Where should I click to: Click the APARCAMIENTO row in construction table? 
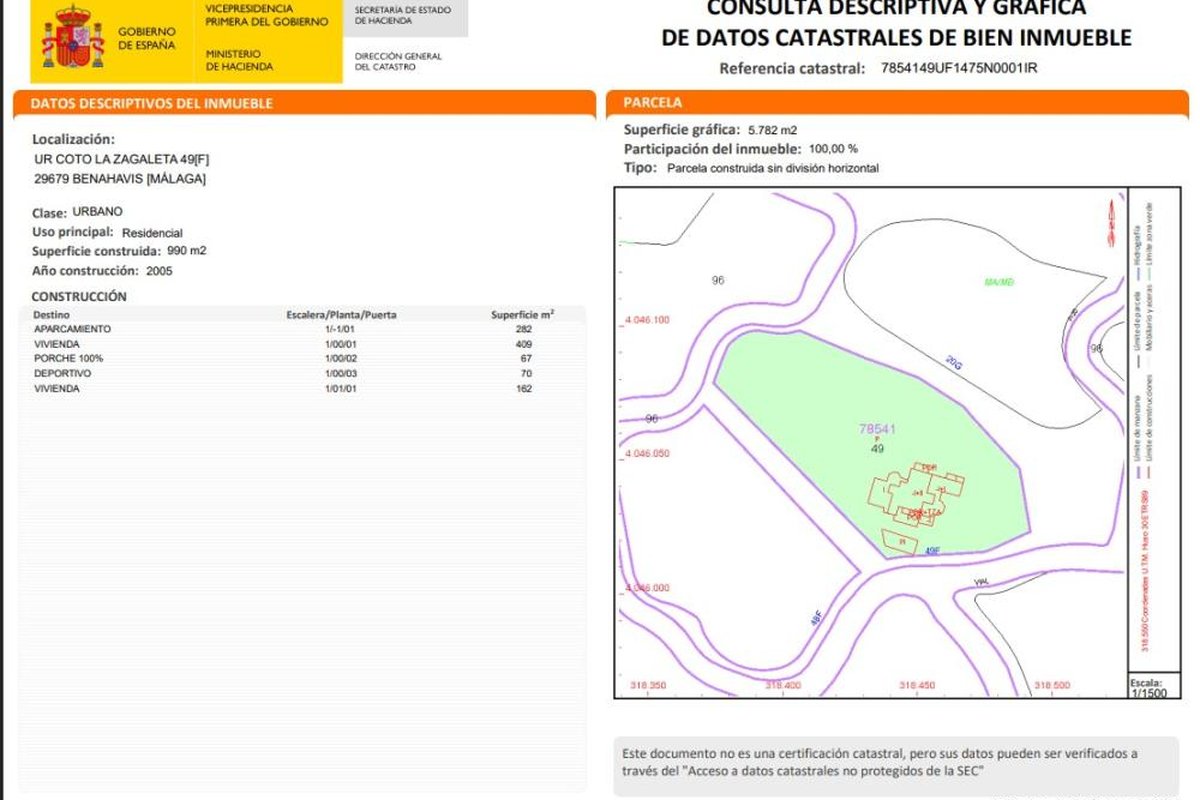click(72, 329)
